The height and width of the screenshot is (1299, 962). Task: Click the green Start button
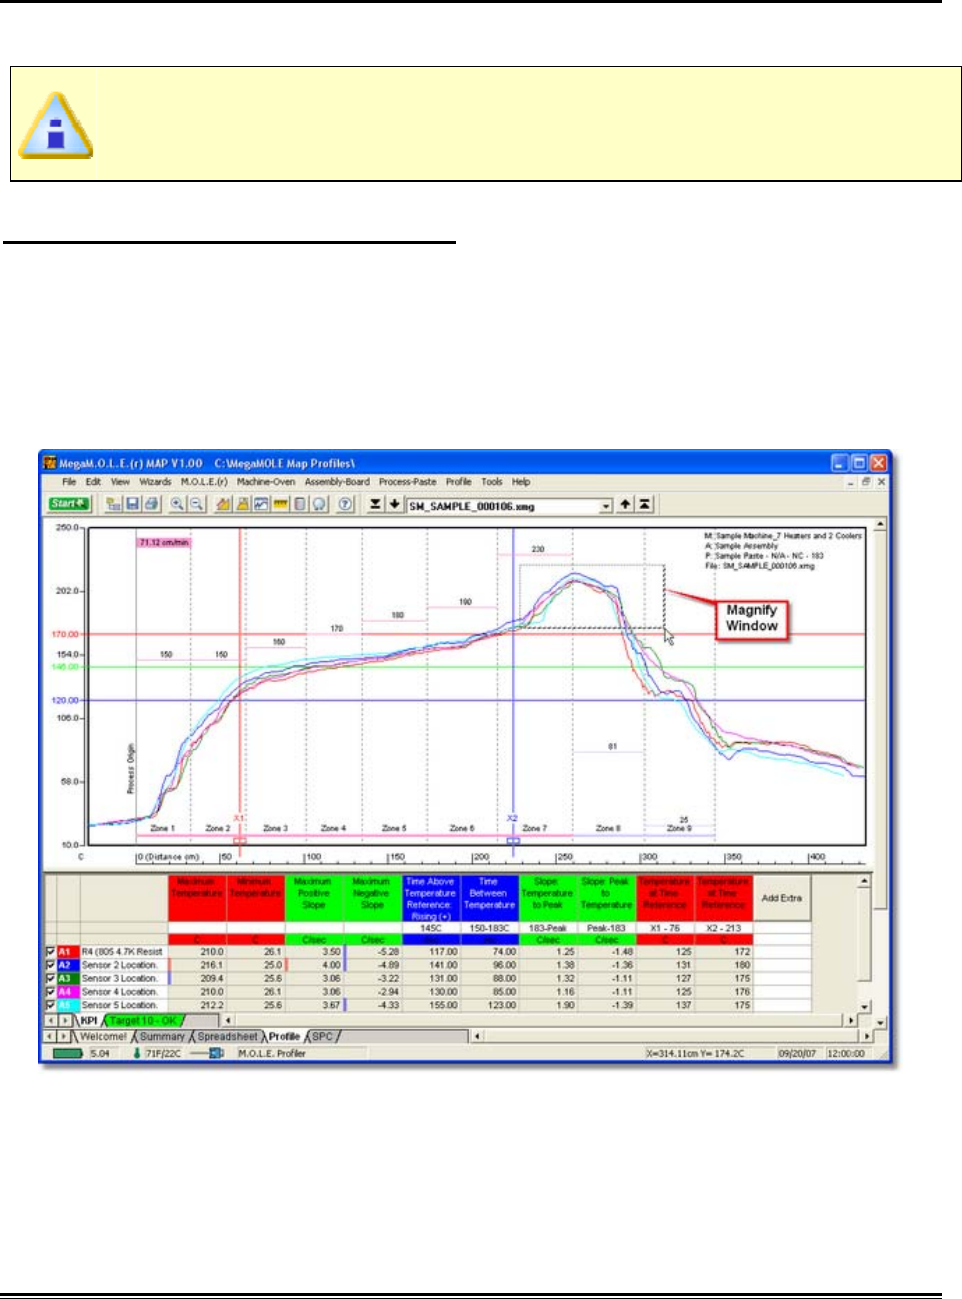pos(69,504)
